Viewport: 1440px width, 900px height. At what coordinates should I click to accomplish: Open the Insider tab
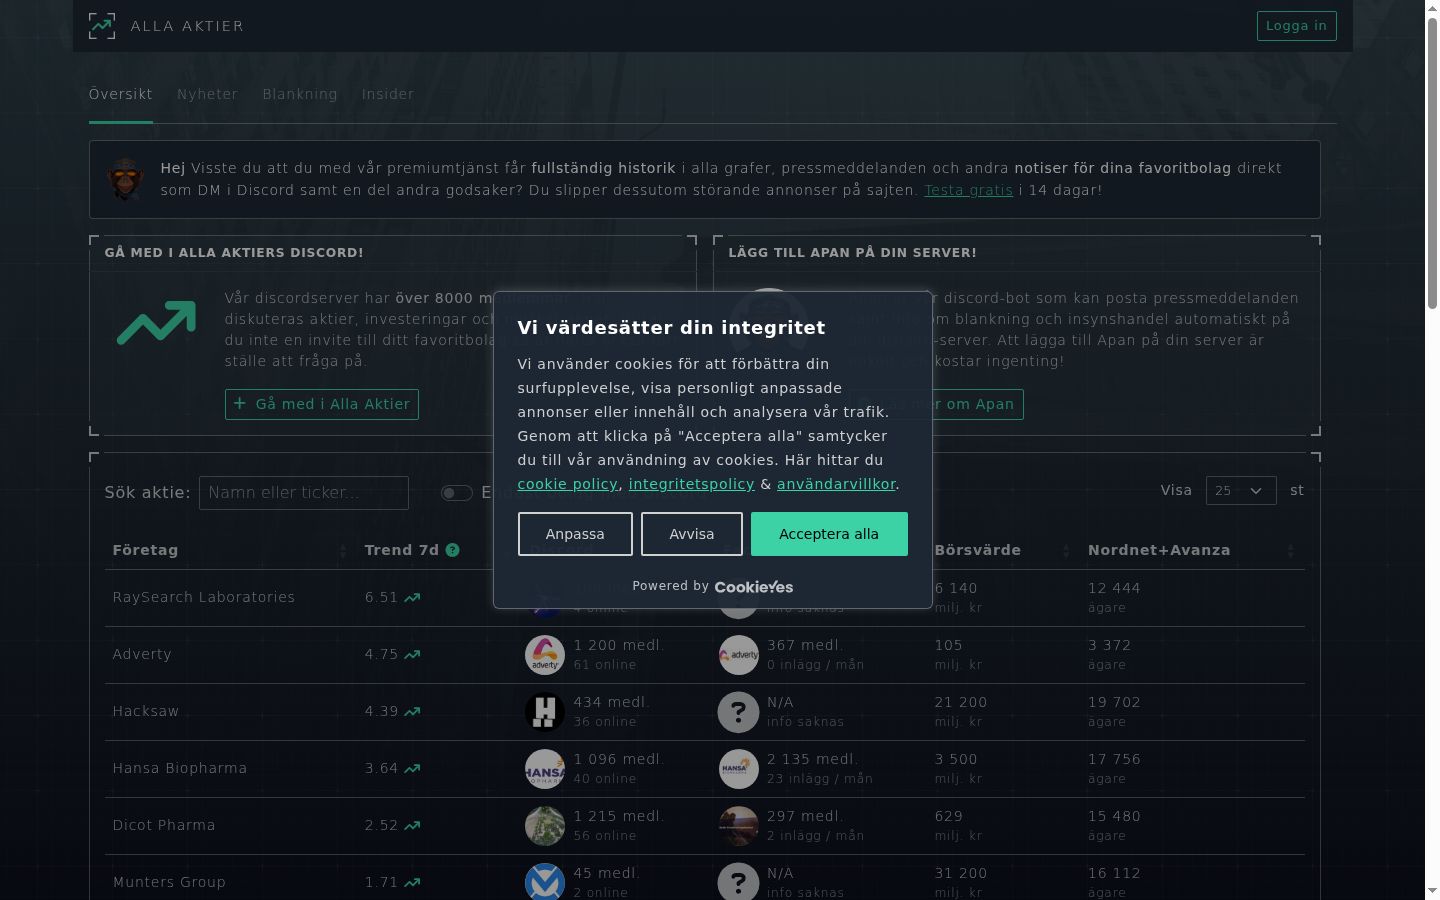pos(388,94)
